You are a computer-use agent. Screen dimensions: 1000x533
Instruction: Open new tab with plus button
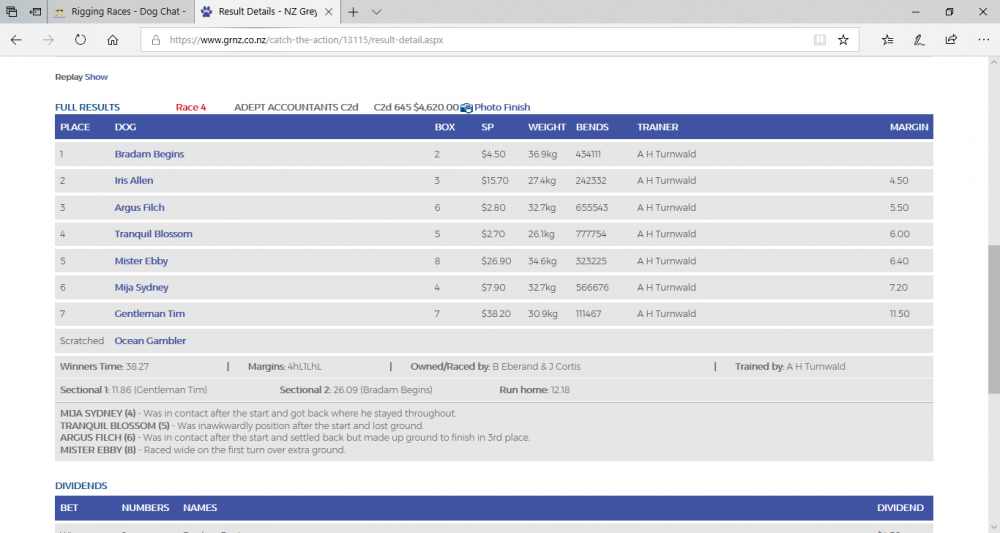tap(353, 12)
